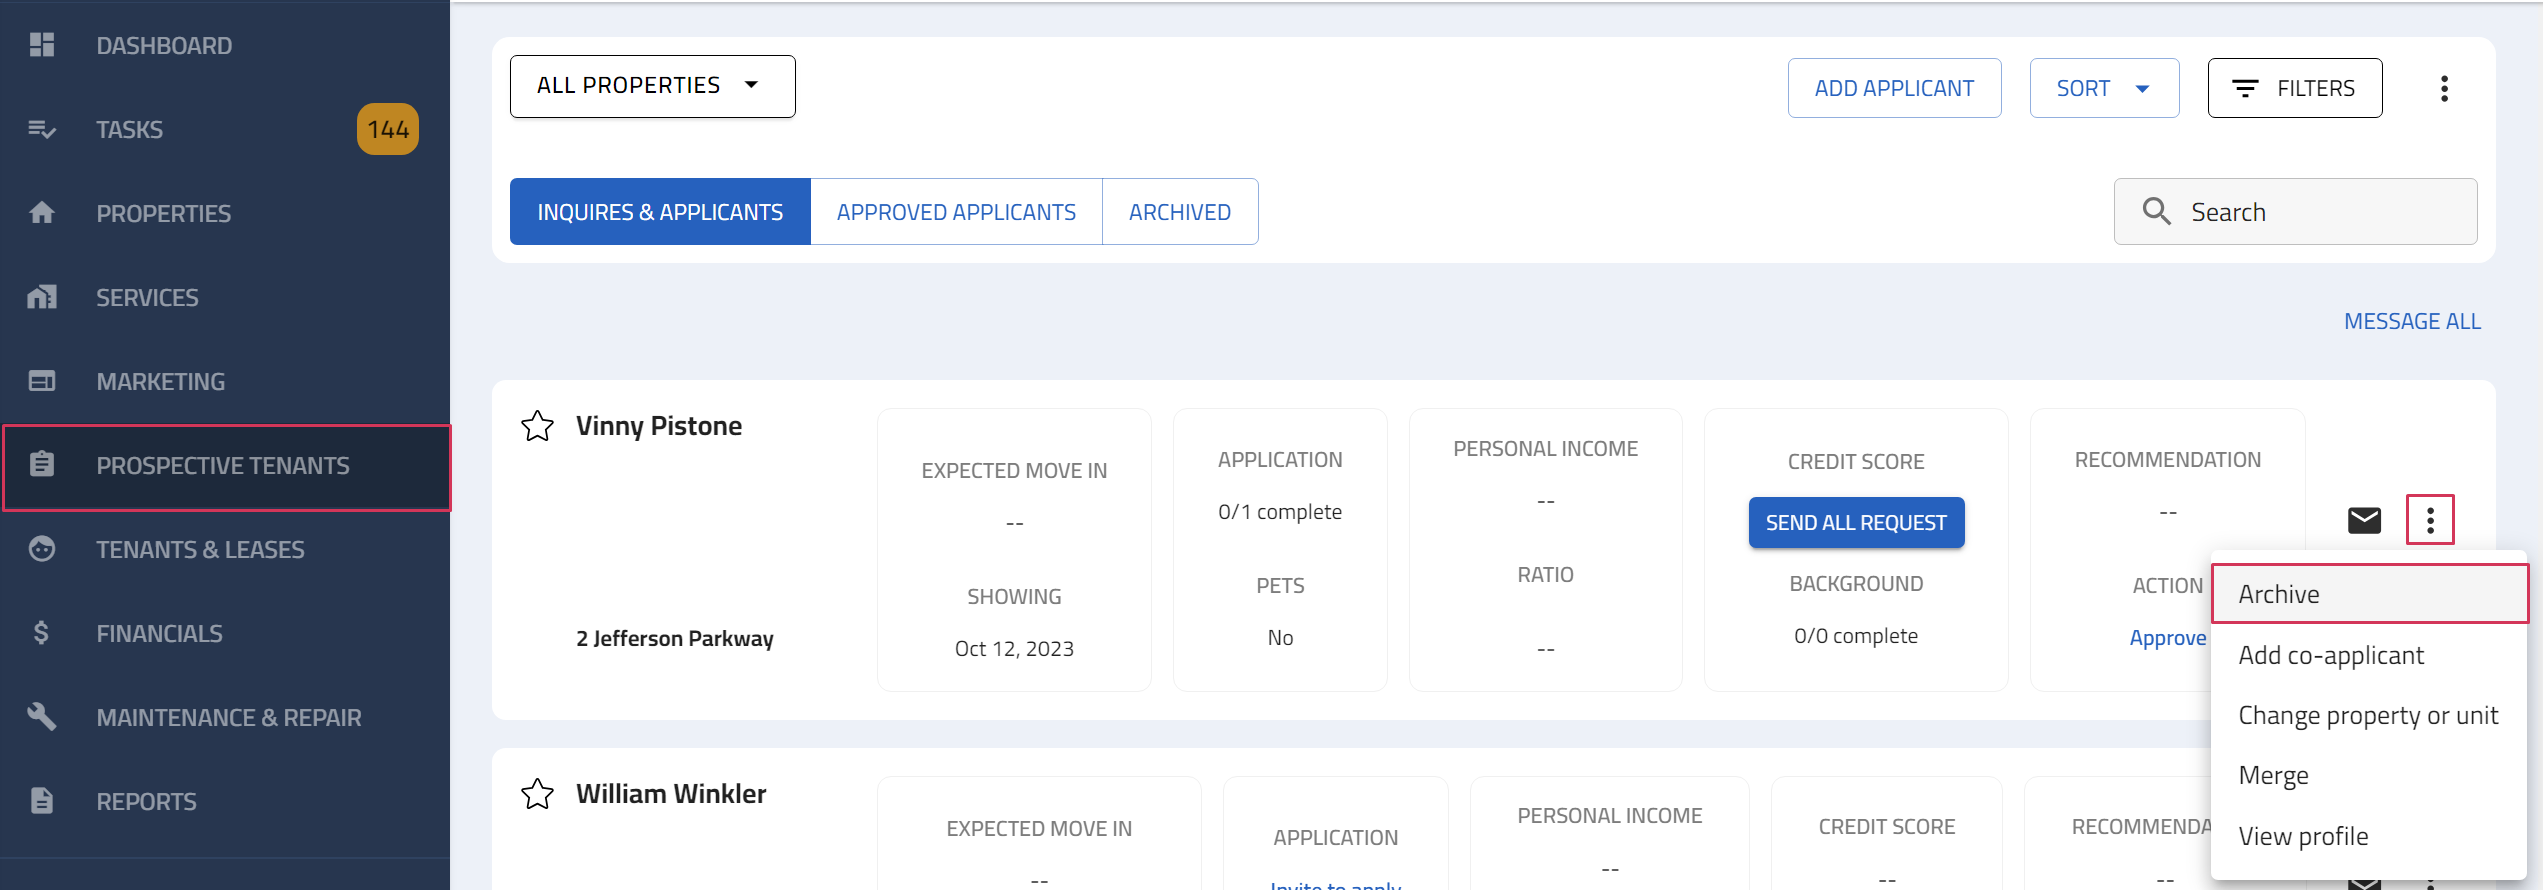Click the Financials dollar icon

click(x=42, y=633)
